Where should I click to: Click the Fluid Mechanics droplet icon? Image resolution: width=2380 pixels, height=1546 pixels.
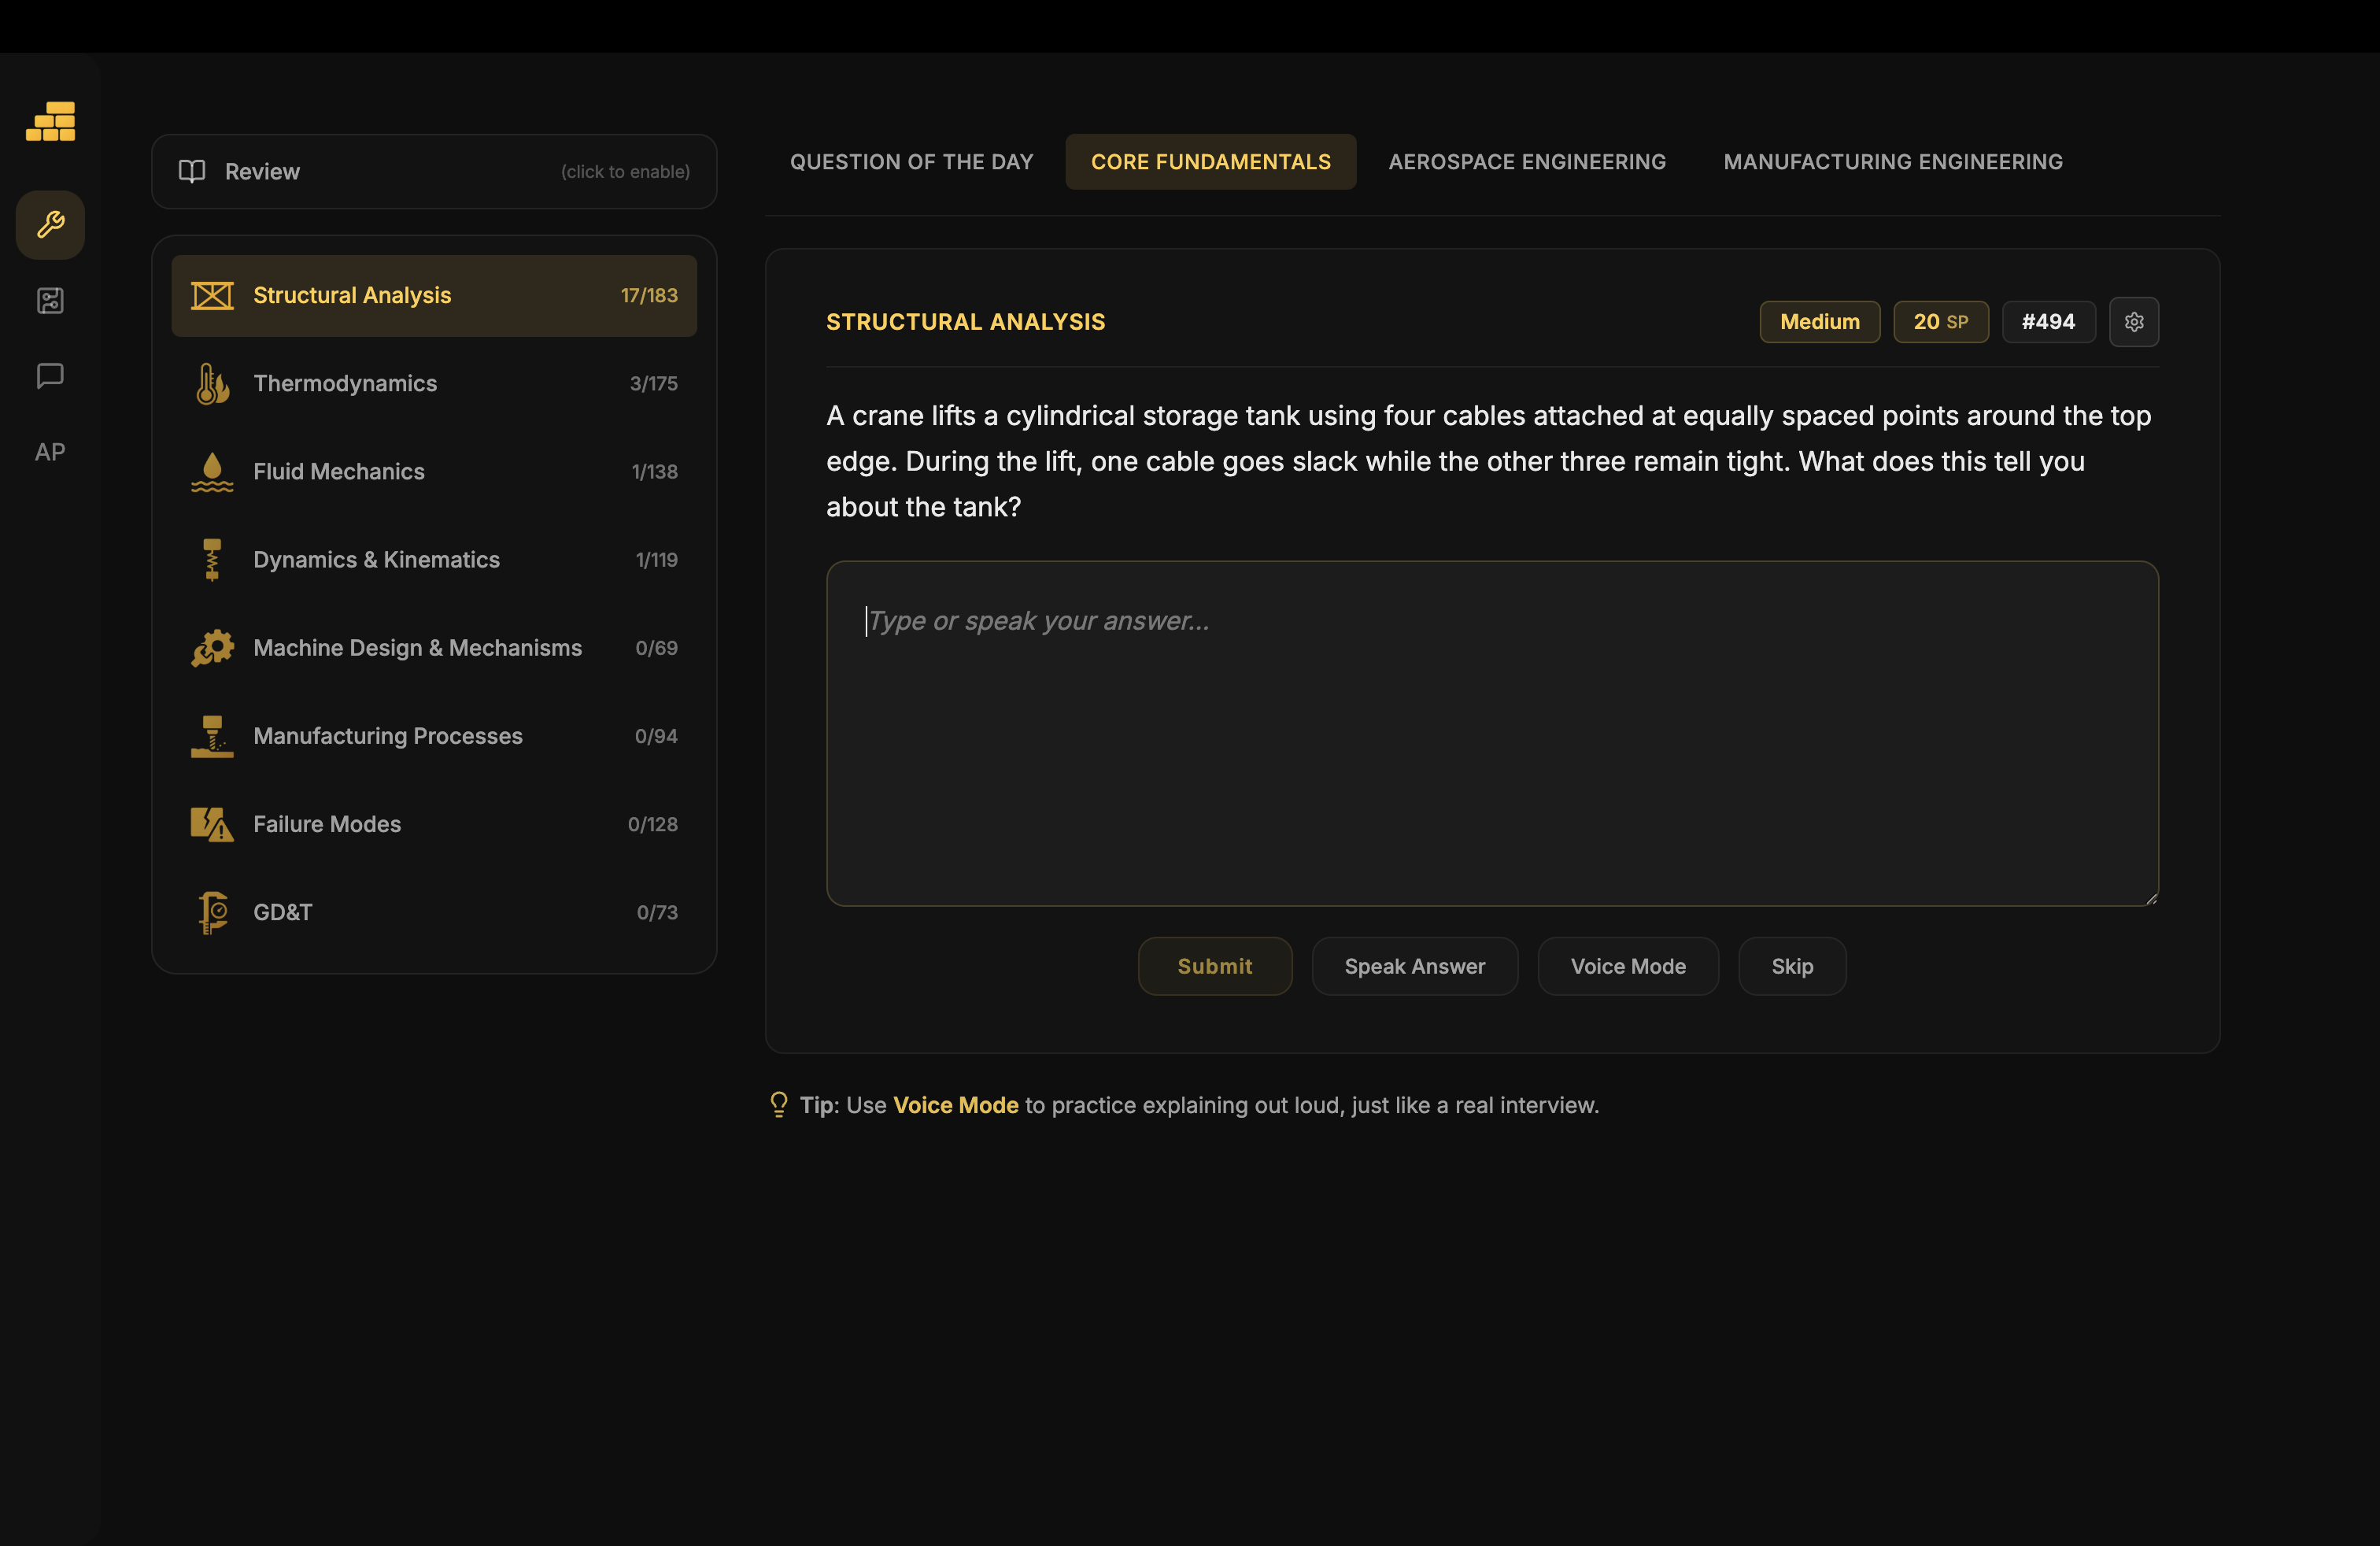[x=212, y=472]
